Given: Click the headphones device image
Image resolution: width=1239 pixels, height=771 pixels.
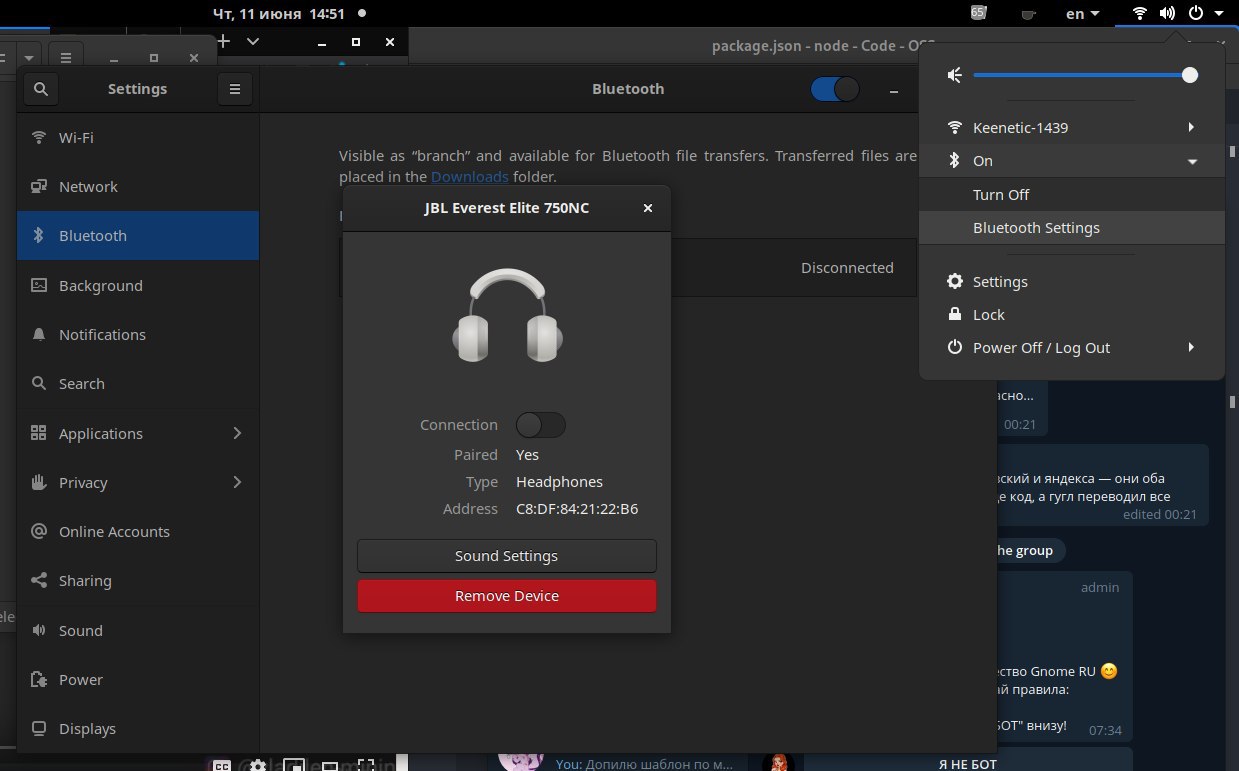Looking at the screenshot, I should tap(508, 316).
